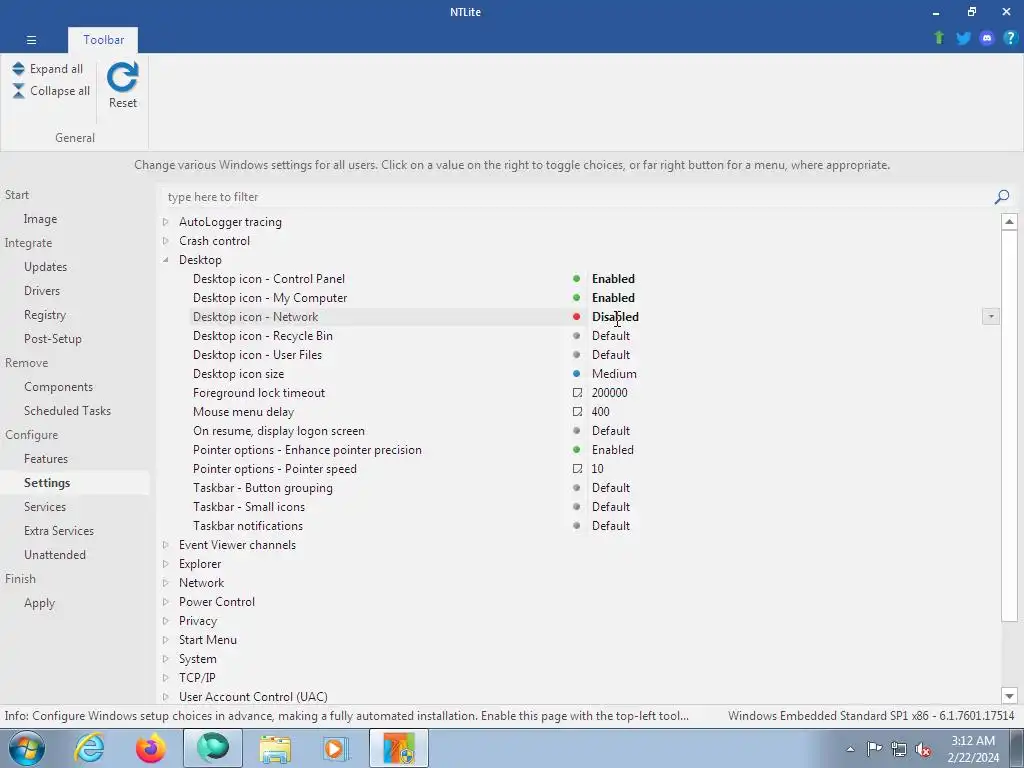Open the Twitter bird icon
The image size is (1024, 768).
(x=963, y=38)
